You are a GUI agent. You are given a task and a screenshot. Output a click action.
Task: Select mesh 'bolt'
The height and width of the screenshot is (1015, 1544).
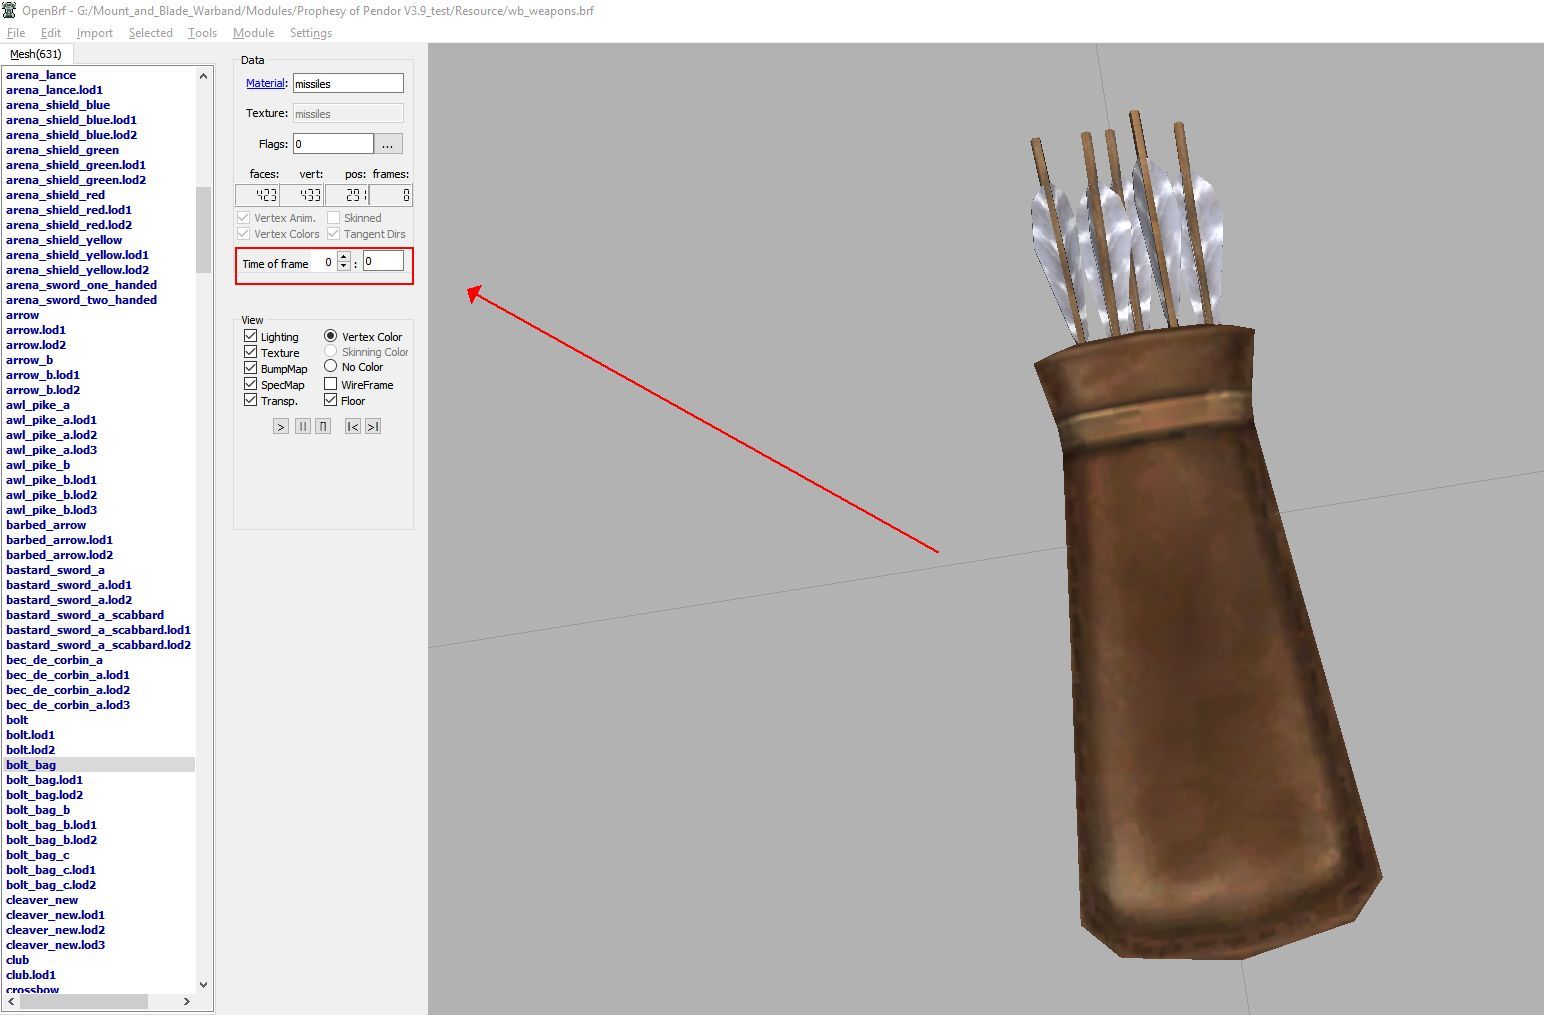coord(17,720)
